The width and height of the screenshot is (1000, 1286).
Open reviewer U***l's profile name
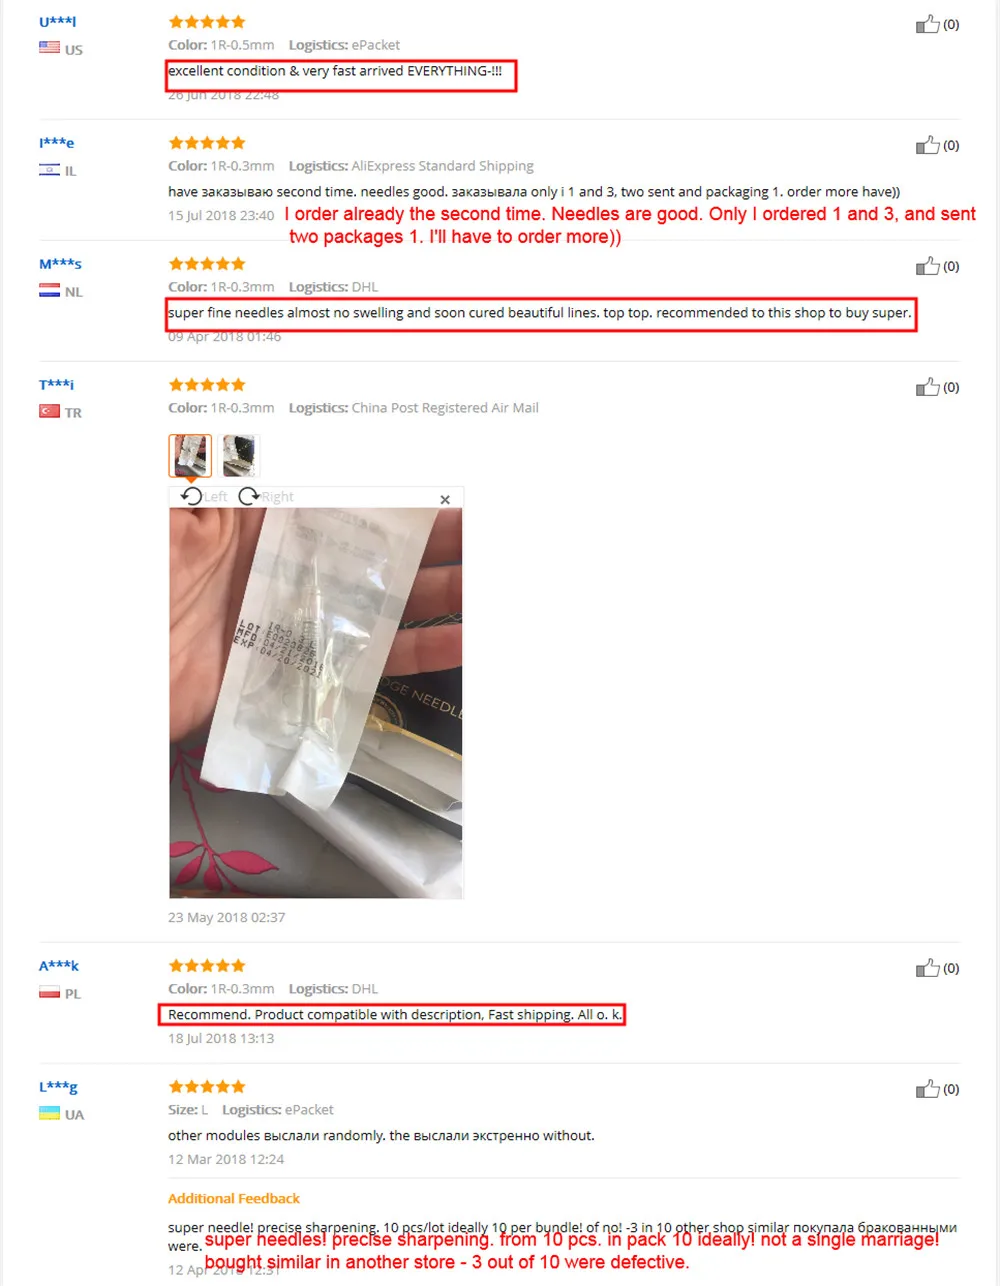(57, 21)
